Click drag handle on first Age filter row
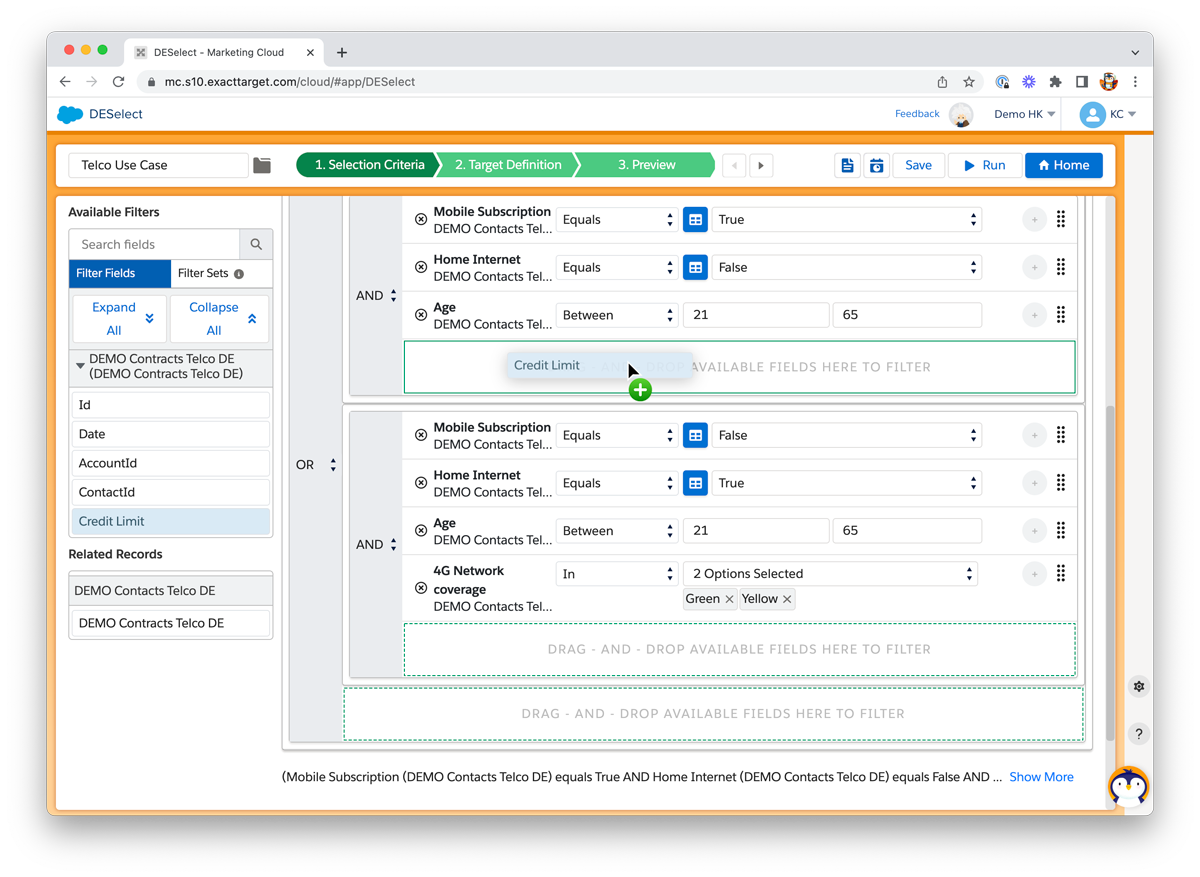The height and width of the screenshot is (877, 1200). pyautogui.click(x=1061, y=315)
